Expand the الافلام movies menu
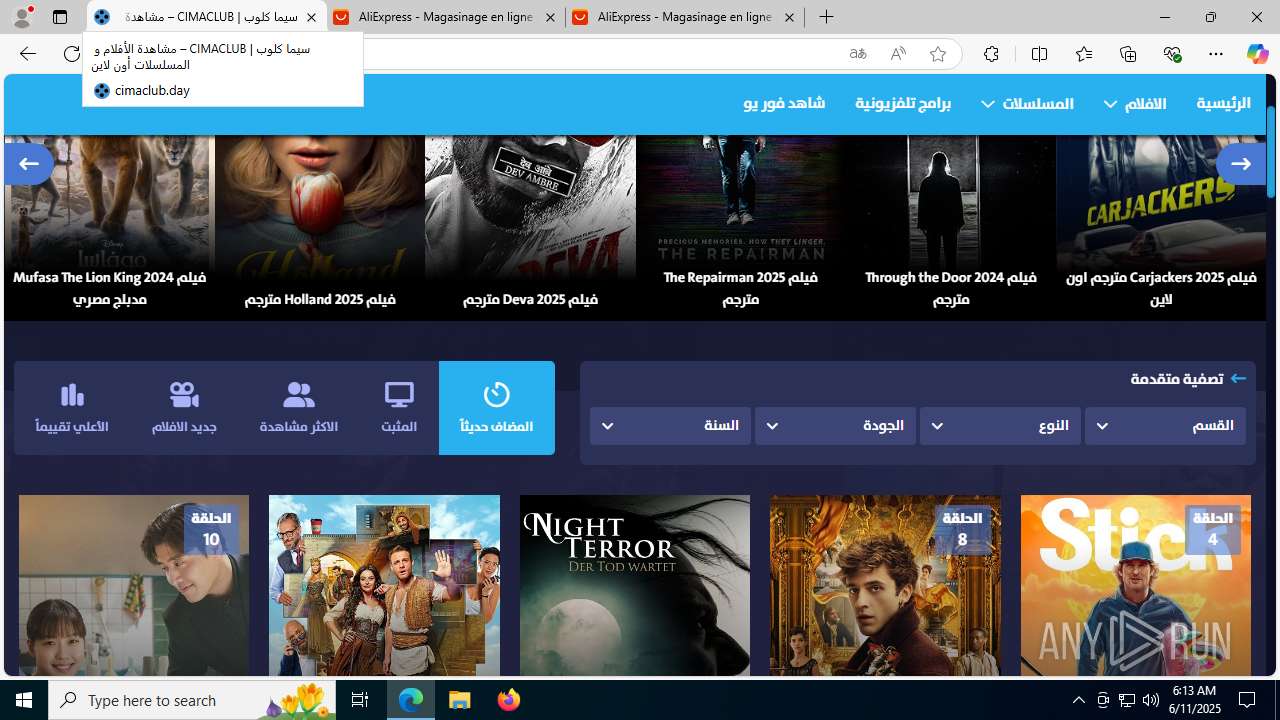 pyautogui.click(x=1134, y=104)
